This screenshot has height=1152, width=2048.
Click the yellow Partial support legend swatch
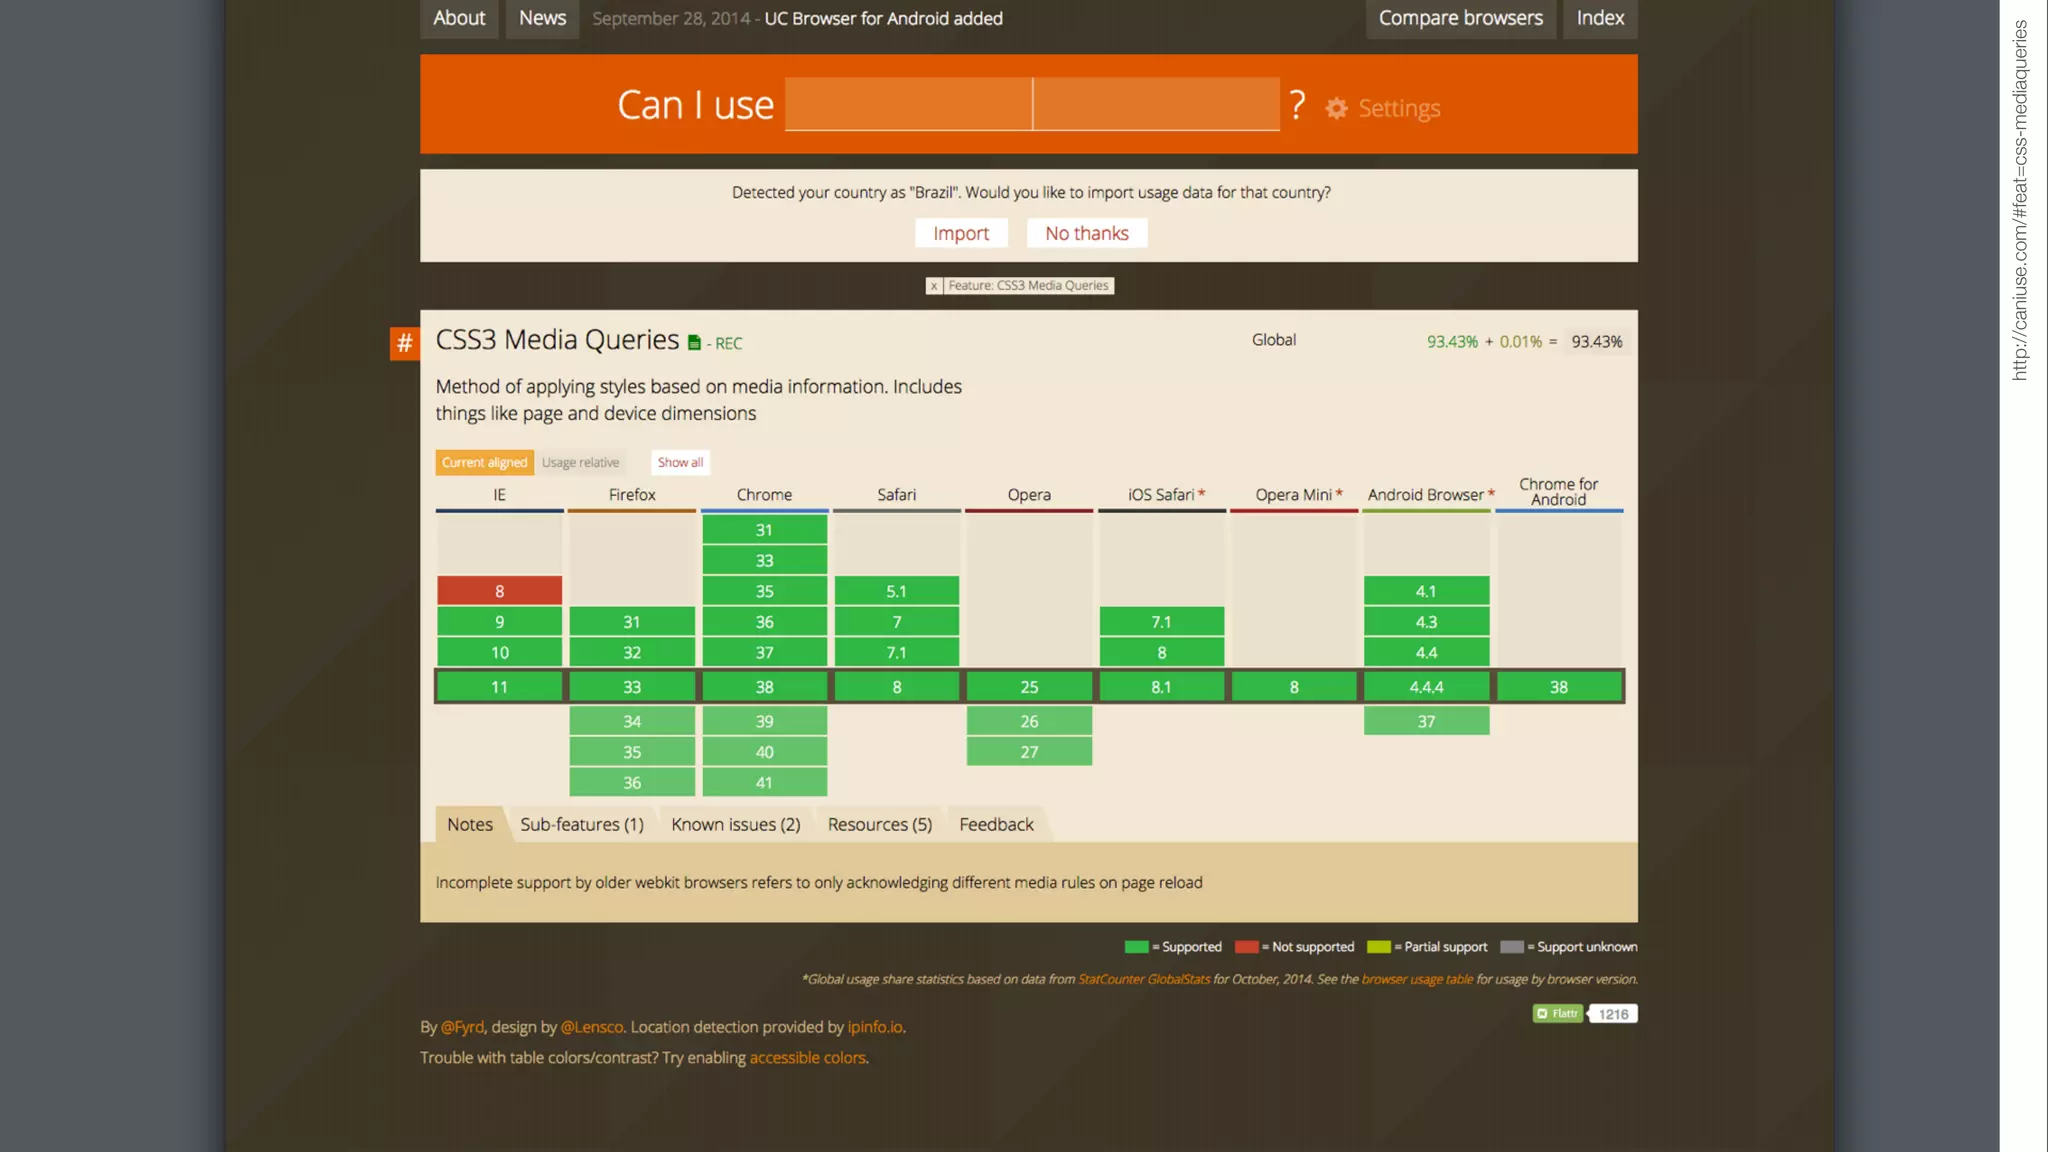[x=1379, y=947]
